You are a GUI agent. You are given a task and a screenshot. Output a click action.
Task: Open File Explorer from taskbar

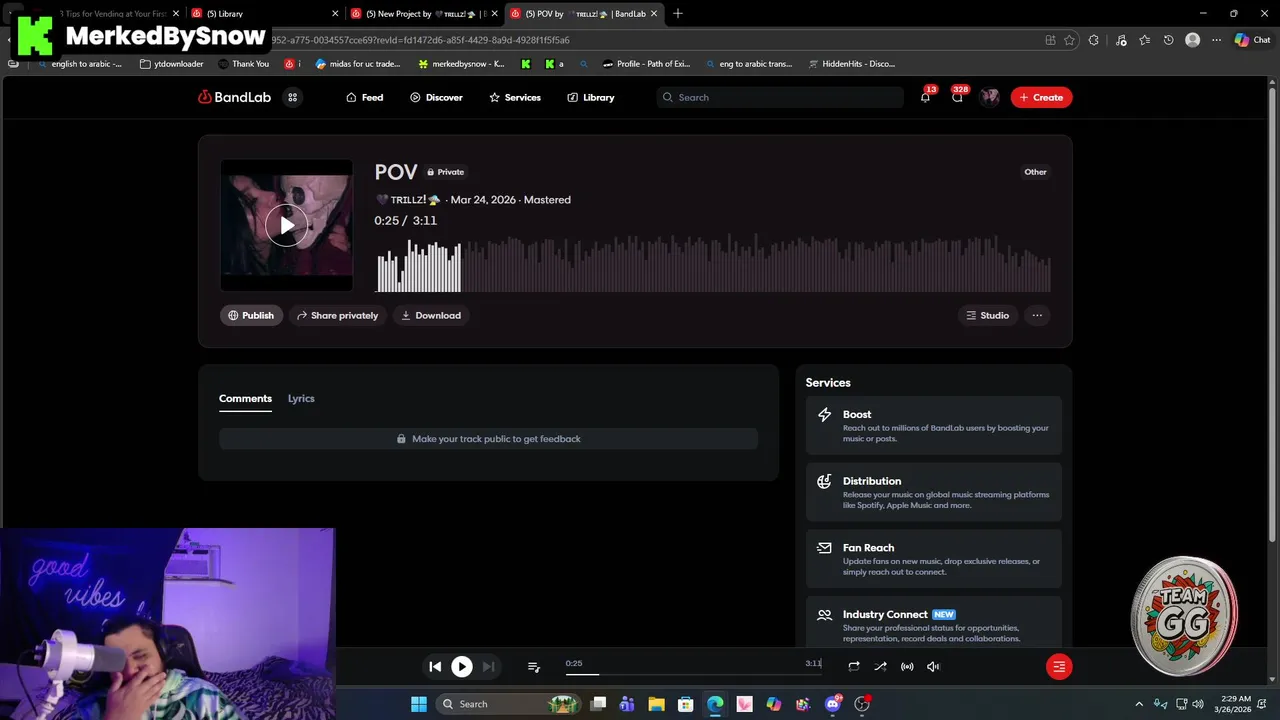pyautogui.click(x=656, y=704)
